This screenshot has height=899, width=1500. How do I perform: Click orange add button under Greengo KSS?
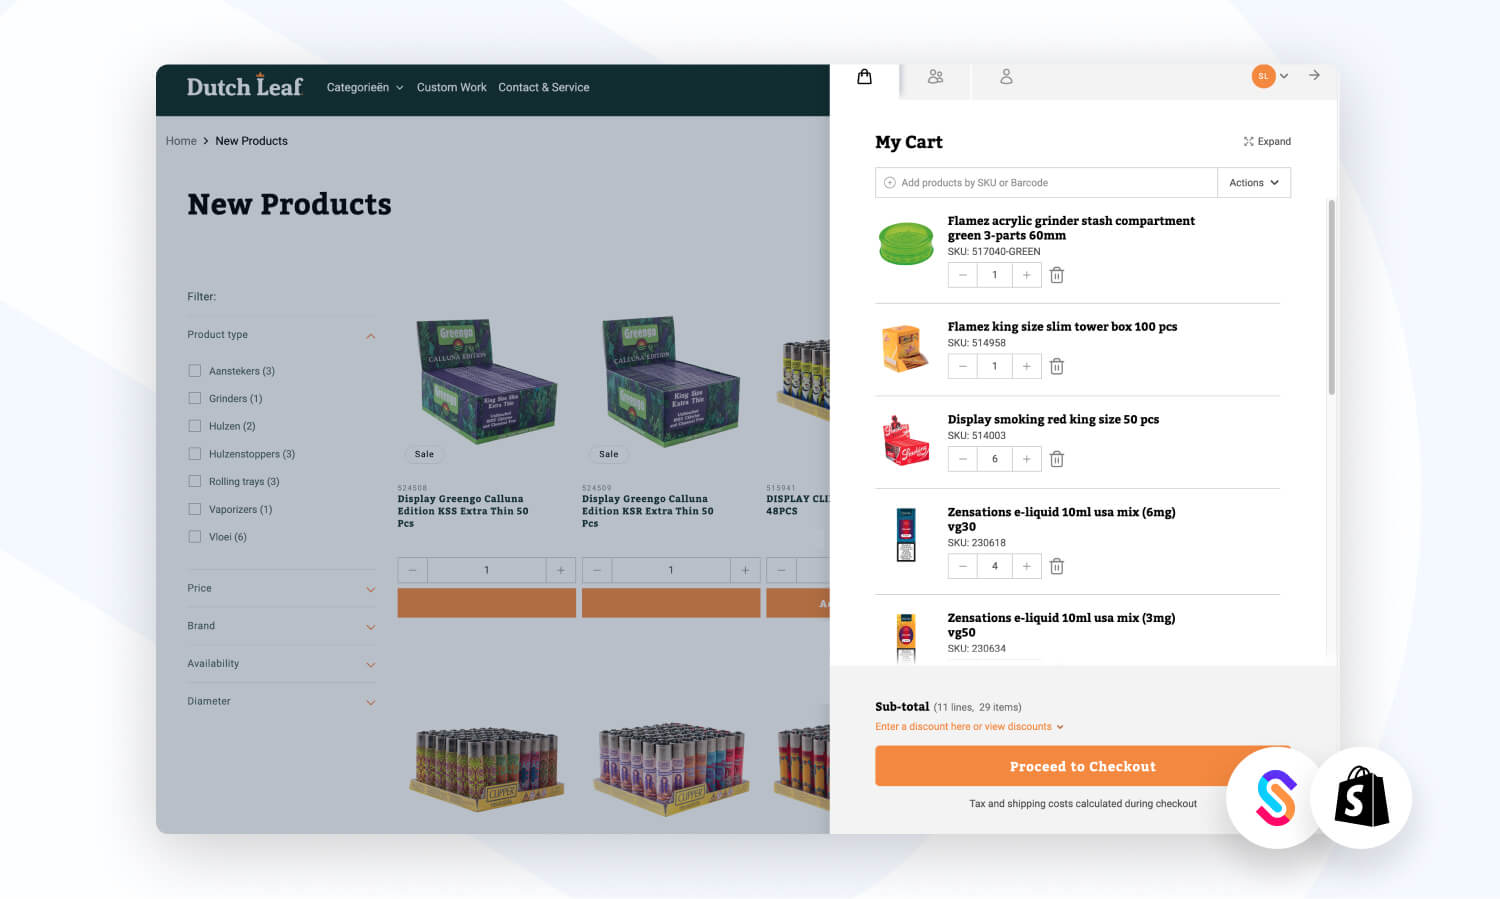coord(486,603)
